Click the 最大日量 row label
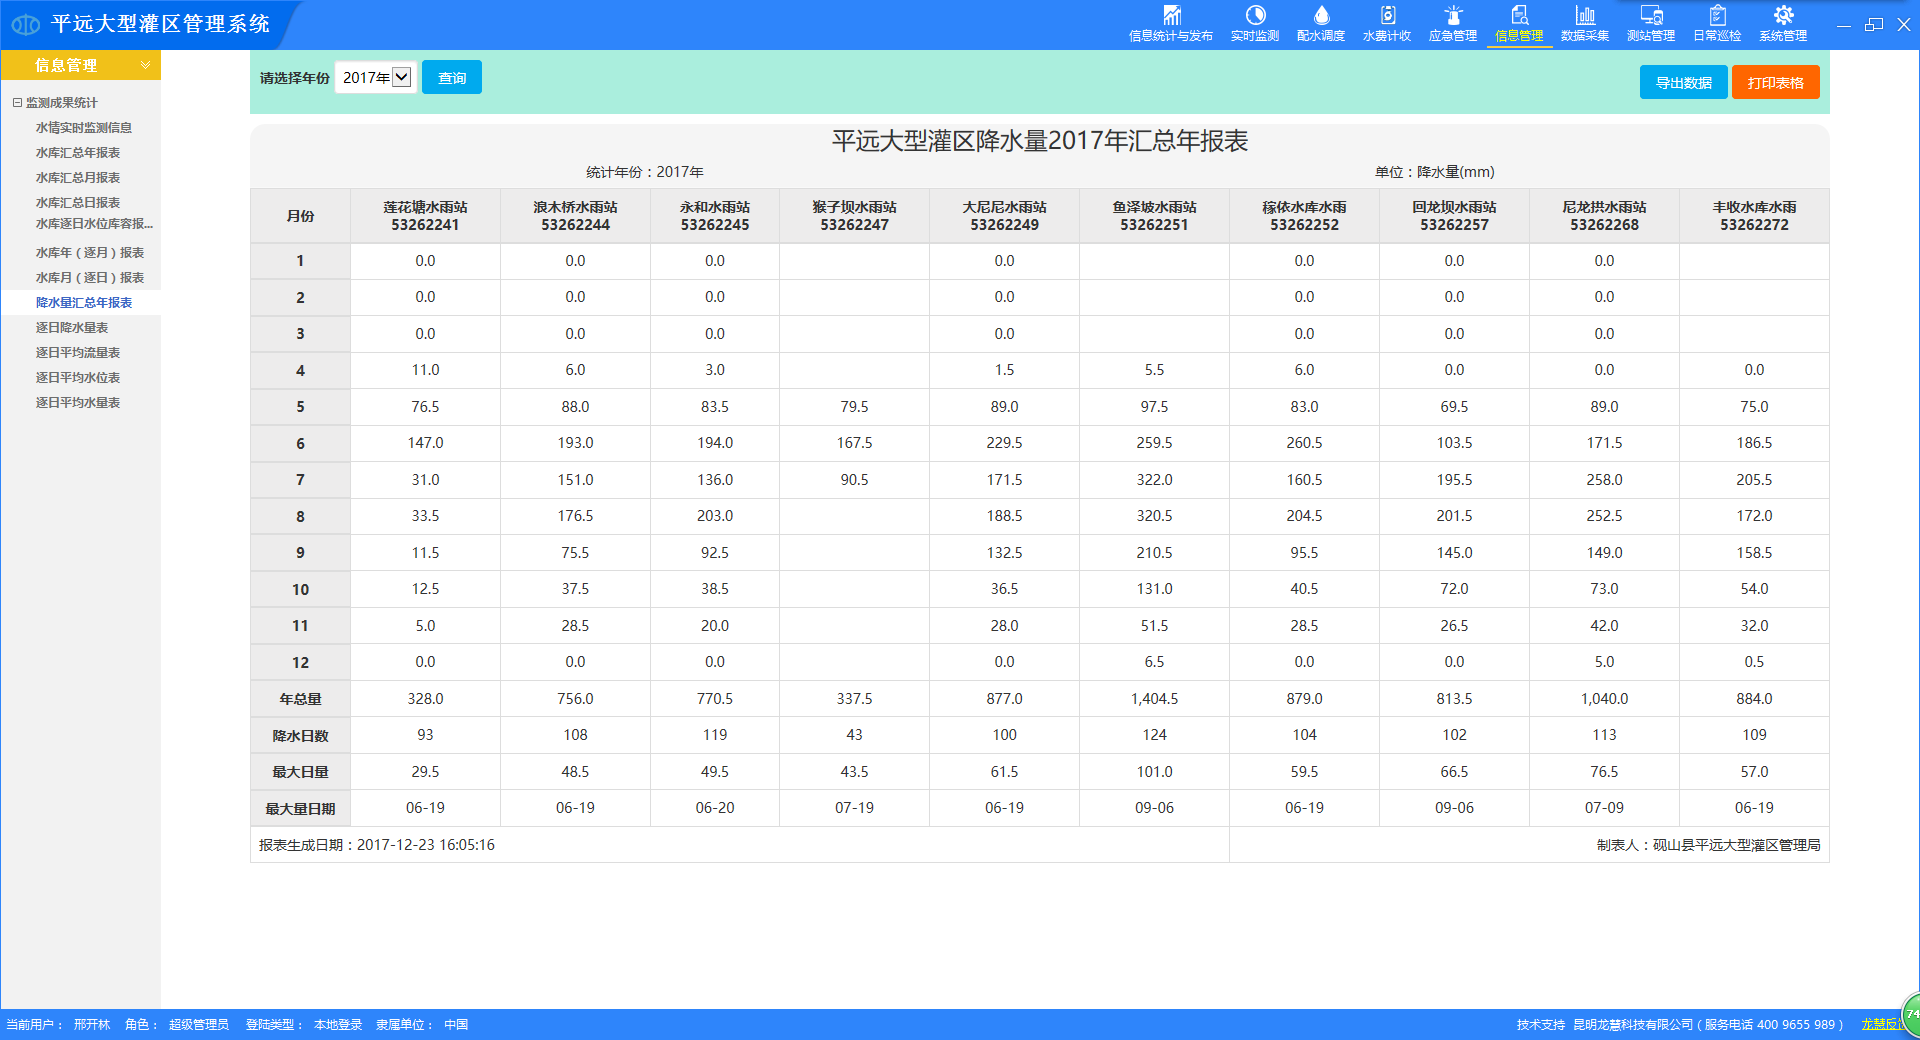Image resolution: width=1920 pixels, height=1040 pixels. tap(300, 772)
